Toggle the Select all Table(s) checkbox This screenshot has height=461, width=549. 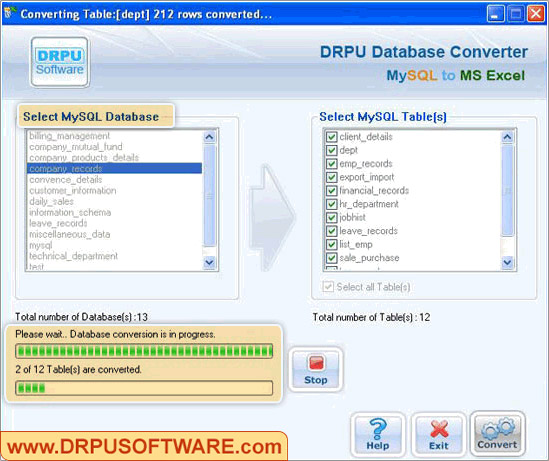click(328, 287)
